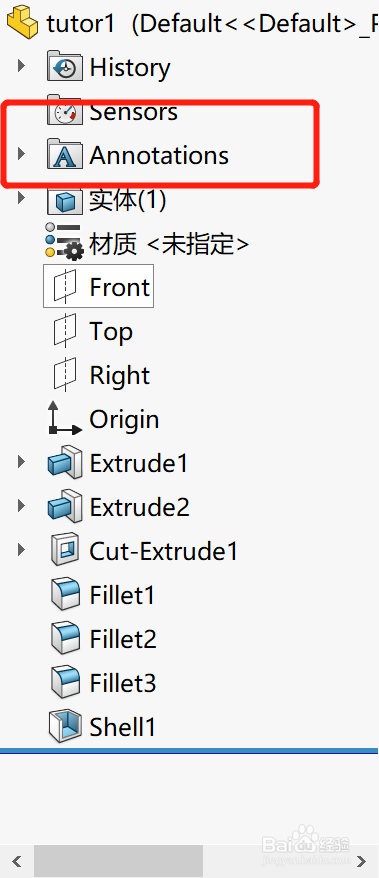Select the Fillet3 feature label
Viewport: 379px width, 878px height.
123,683
